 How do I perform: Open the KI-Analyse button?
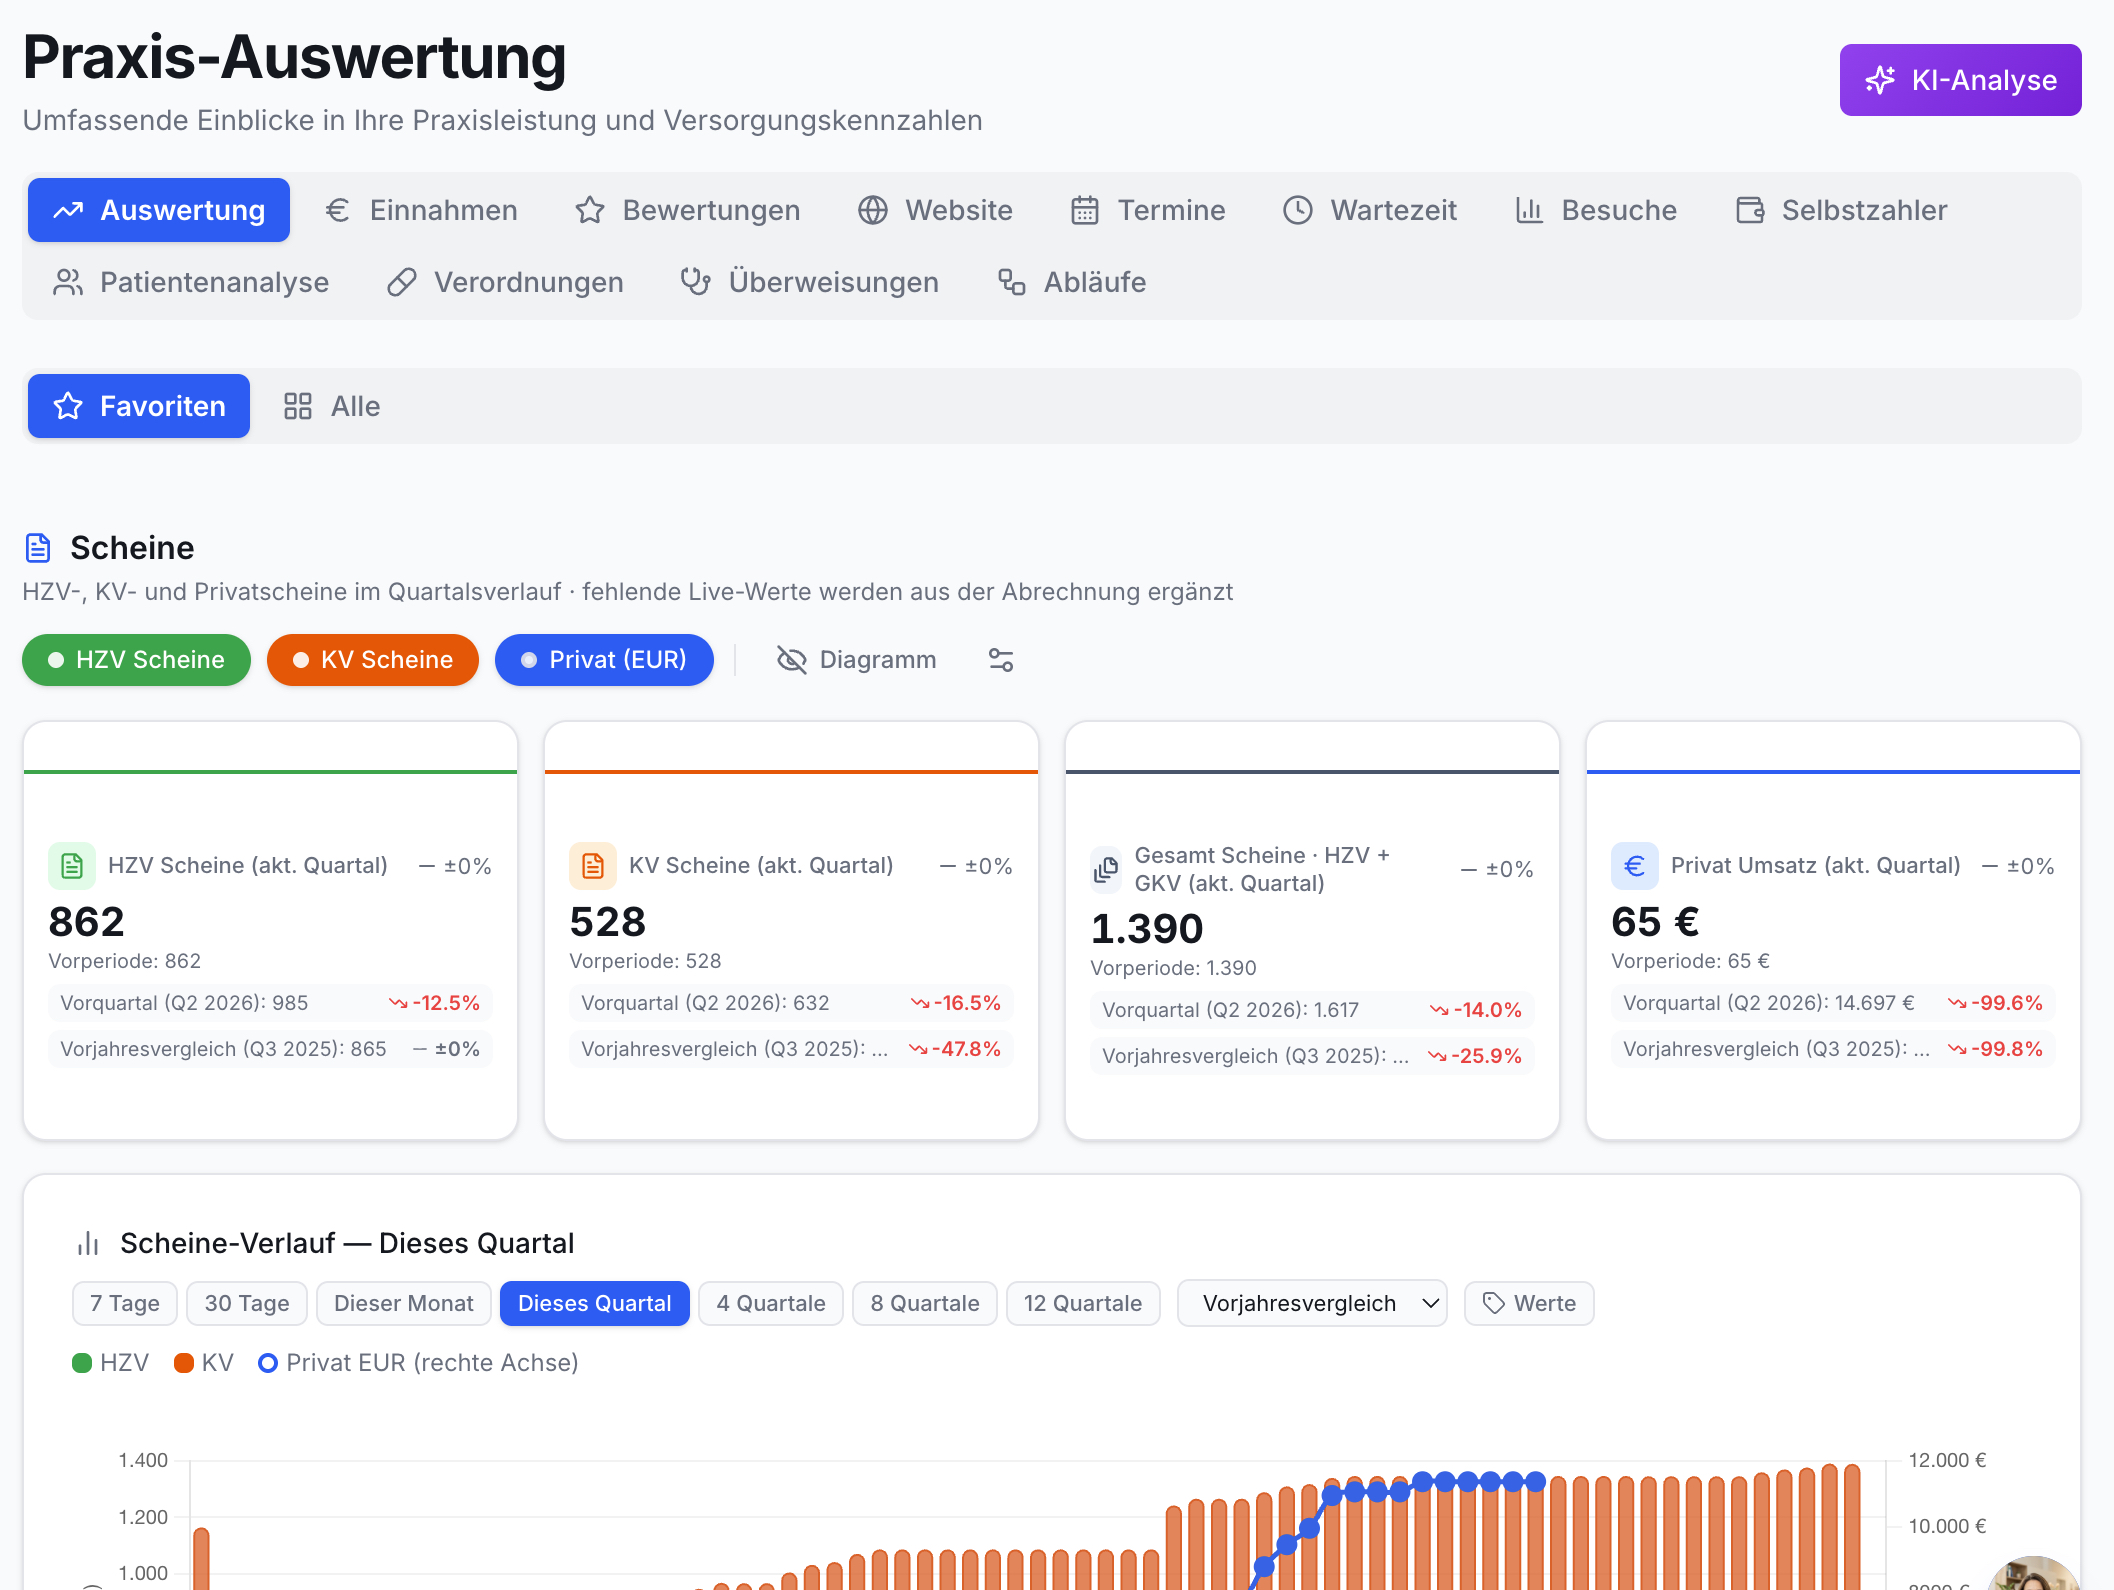point(1960,80)
